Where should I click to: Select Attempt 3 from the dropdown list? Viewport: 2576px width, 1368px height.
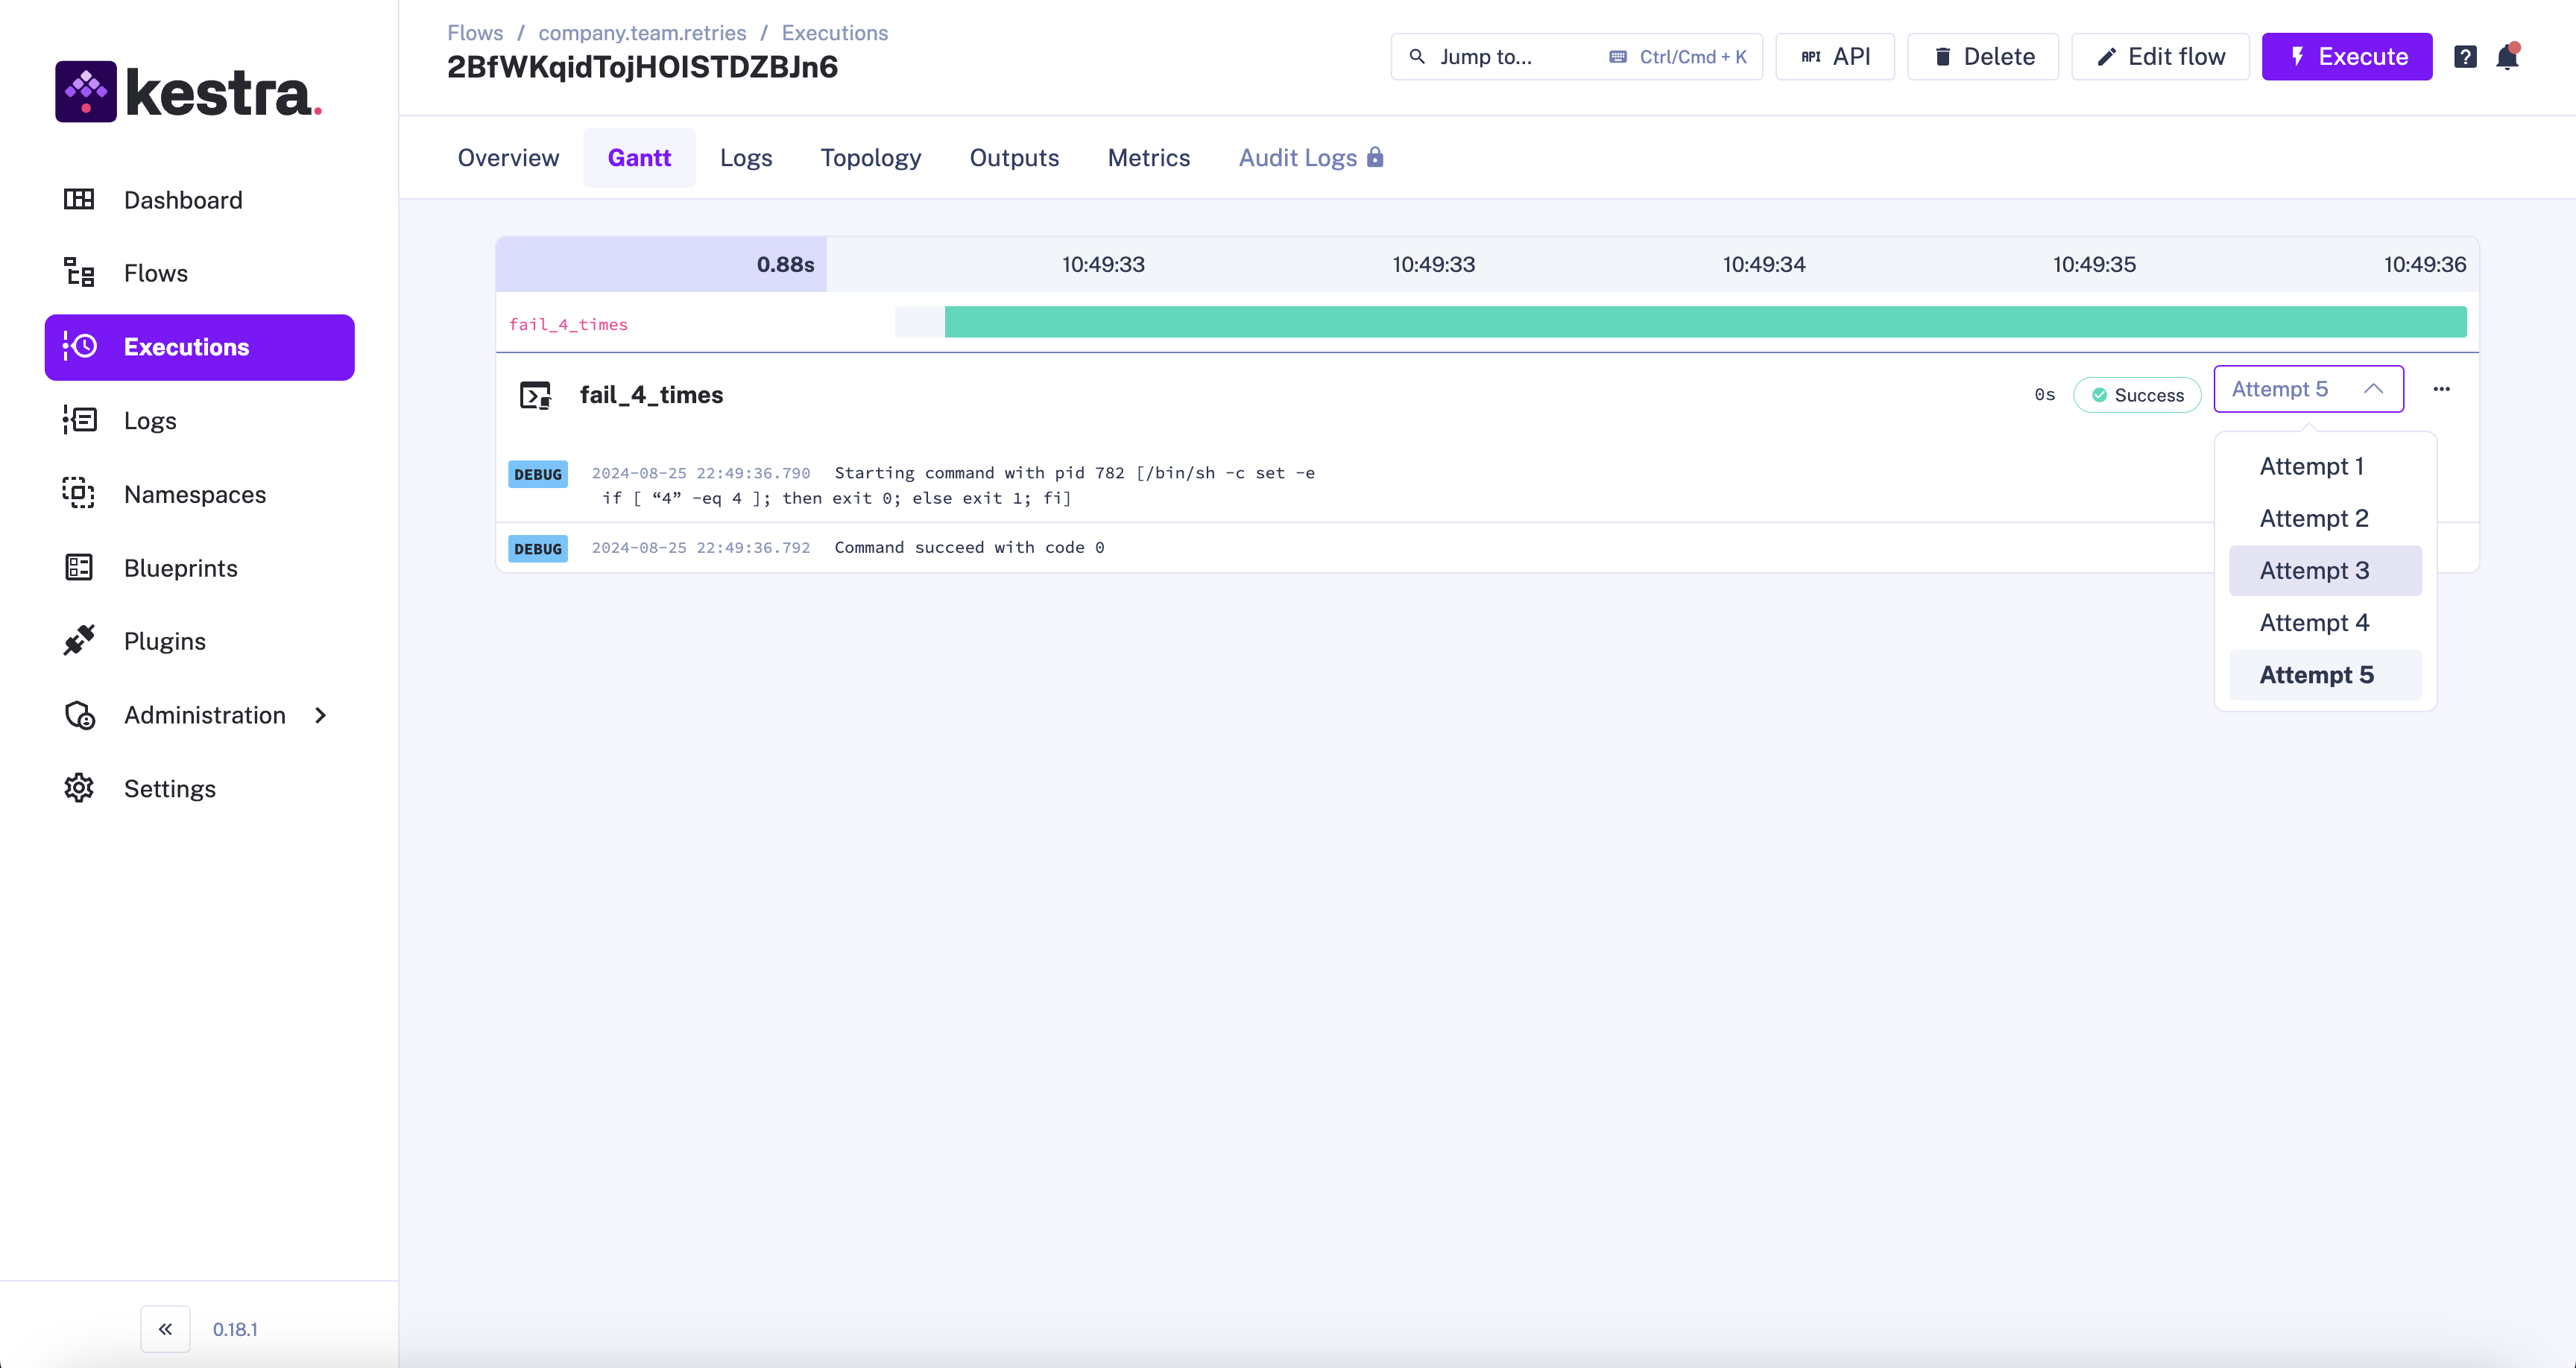coord(2314,571)
